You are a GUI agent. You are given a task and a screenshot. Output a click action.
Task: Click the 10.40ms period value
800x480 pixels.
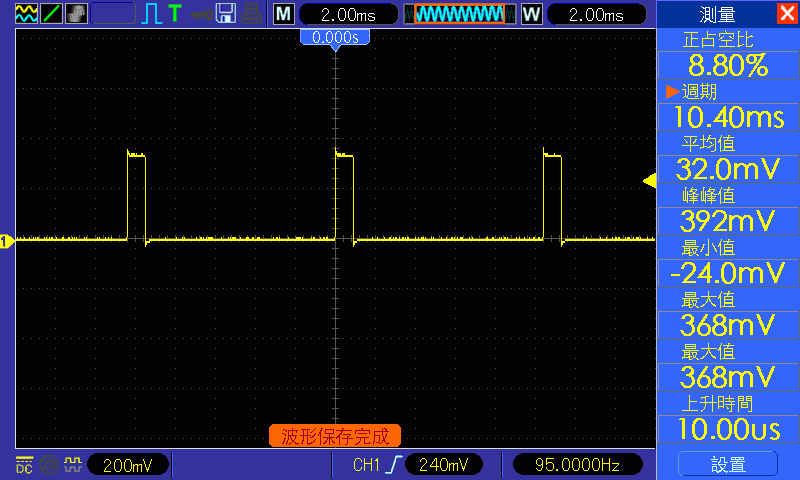(728, 117)
